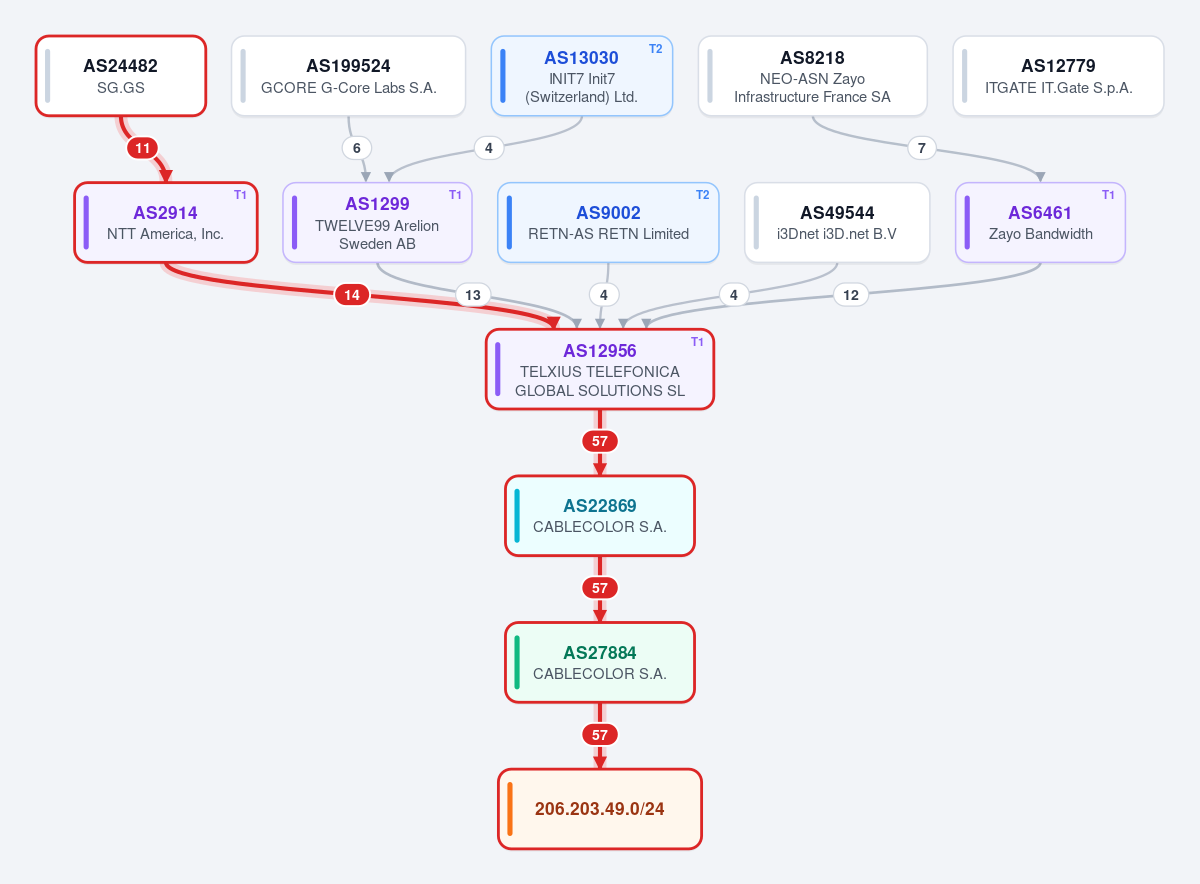The width and height of the screenshot is (1200, 884).
Task: Select the AS12956 TELXIUS TELEFONICA node
Action: [x=600, y=369]
